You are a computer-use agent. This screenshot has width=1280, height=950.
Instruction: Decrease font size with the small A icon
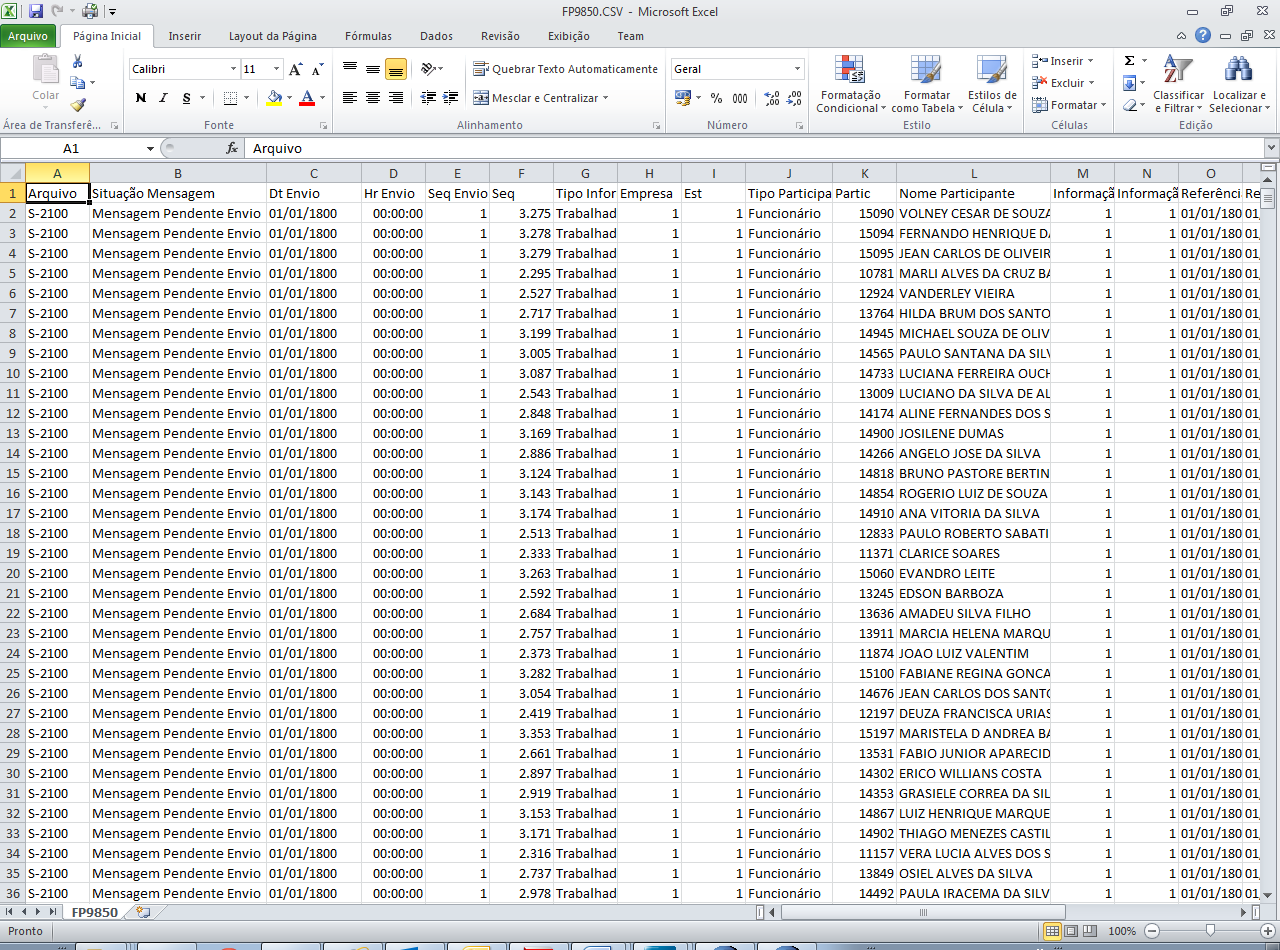click(317, 69)
